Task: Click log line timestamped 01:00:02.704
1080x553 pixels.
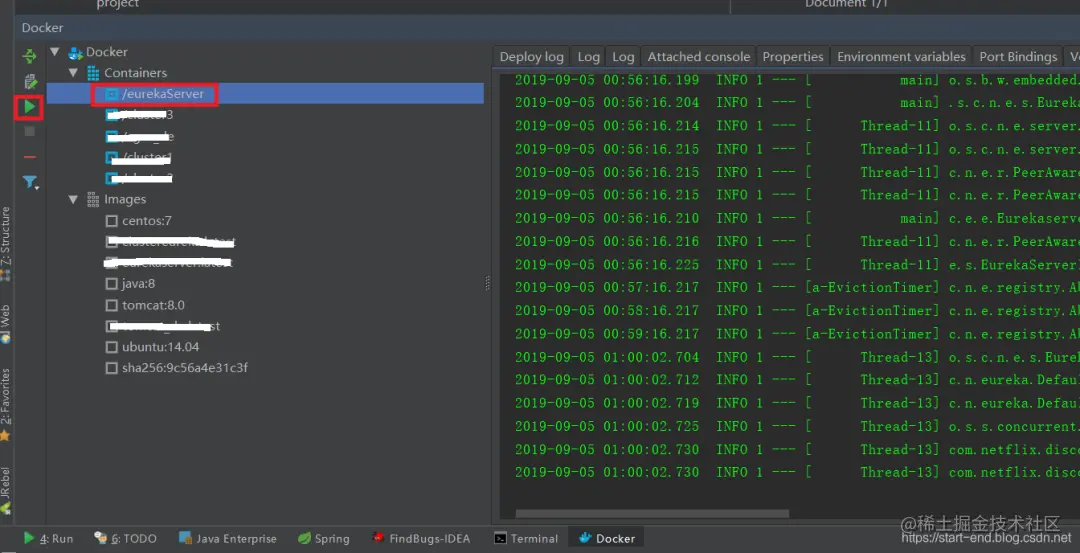Action: point(797,357)
